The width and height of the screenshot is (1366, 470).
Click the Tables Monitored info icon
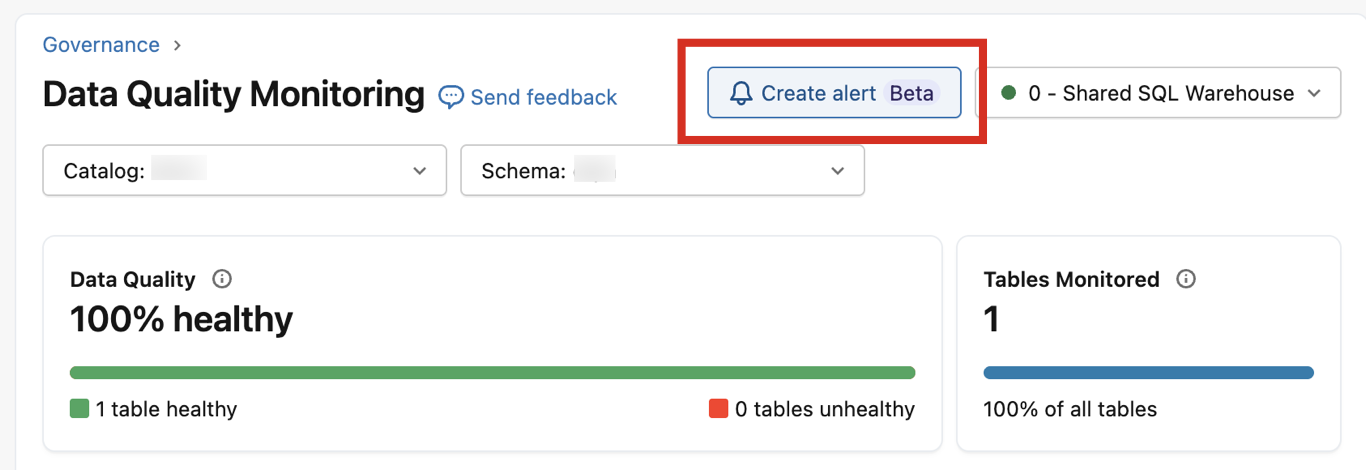[x=1186, y=279]
